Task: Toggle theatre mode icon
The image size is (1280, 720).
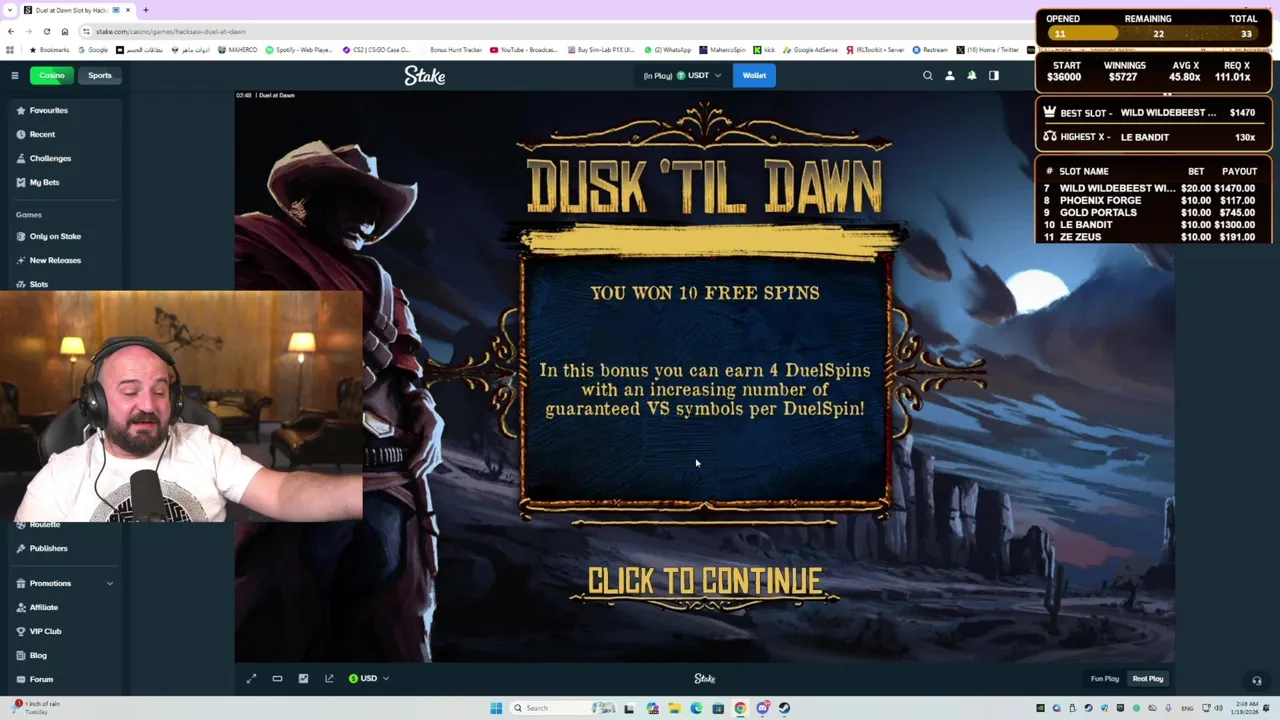Action: [277, 678]
